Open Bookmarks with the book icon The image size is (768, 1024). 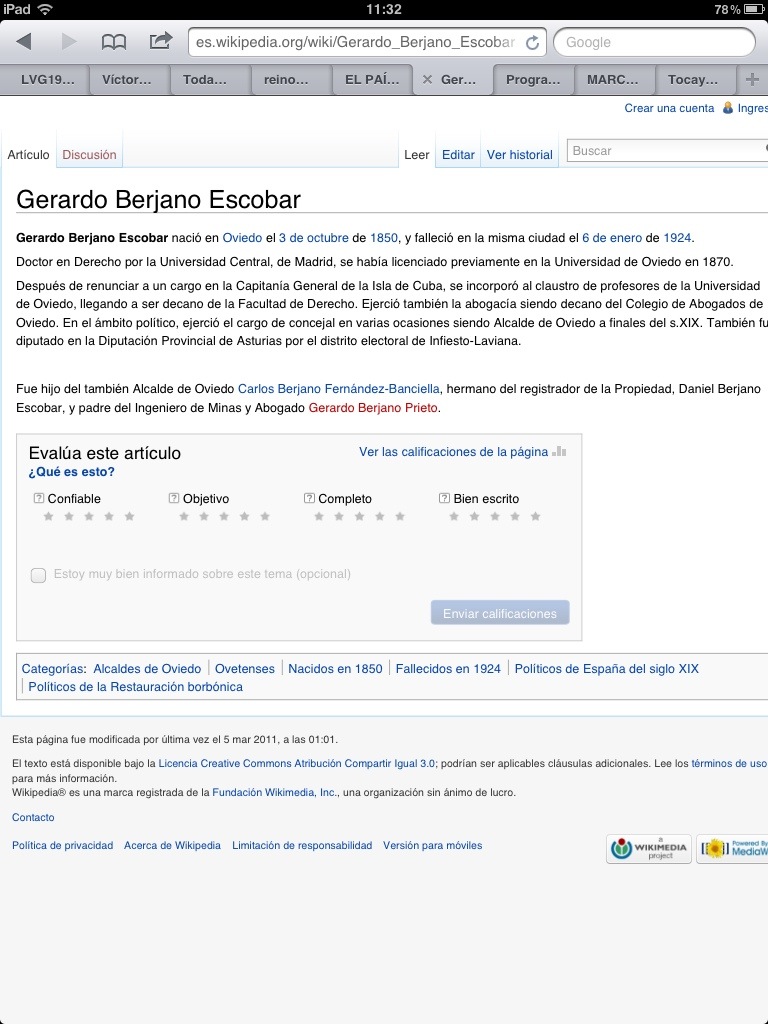pos(114,42)
